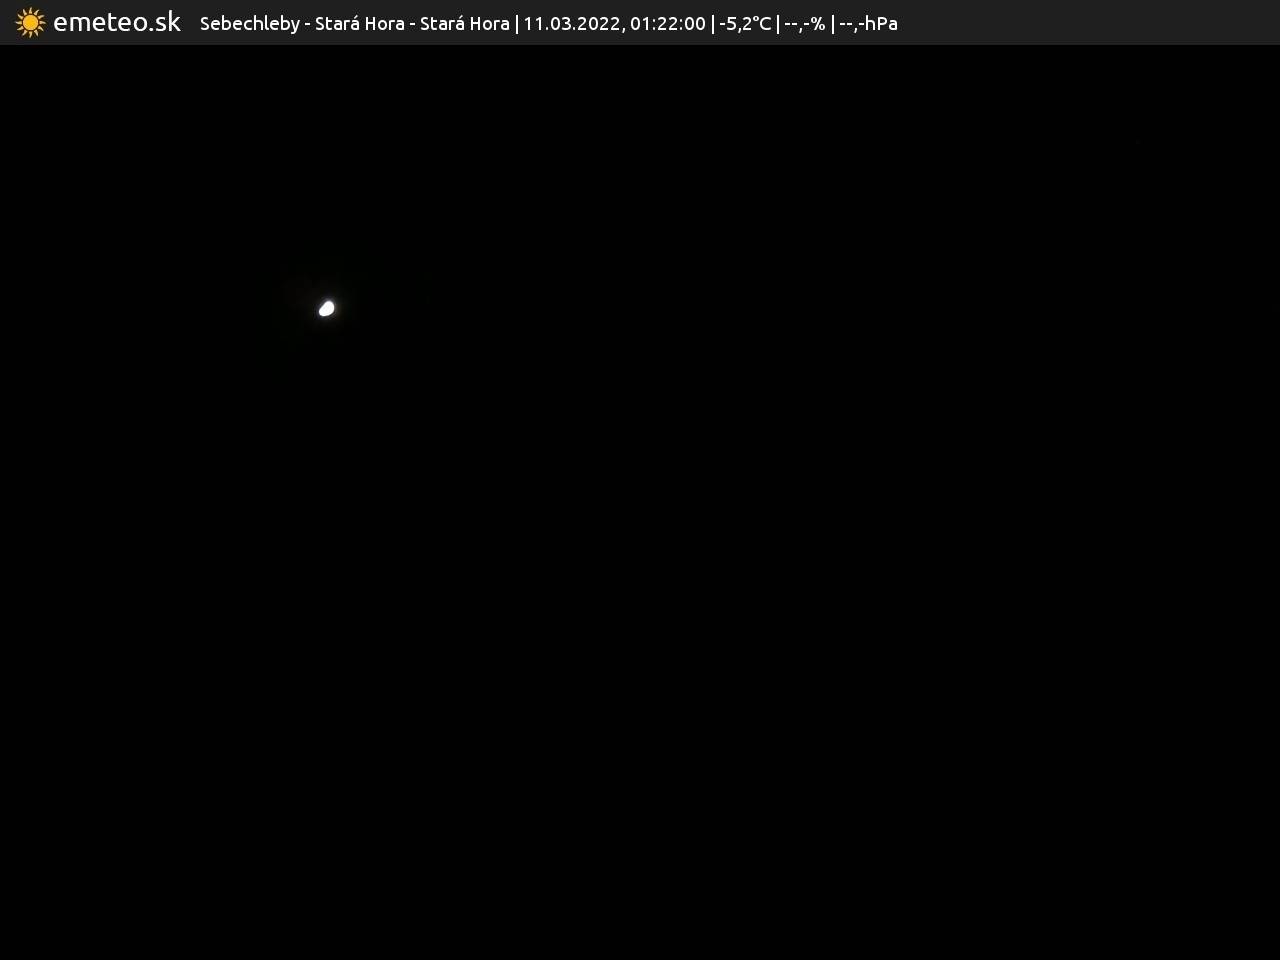This screenshot has width=1280, height=960.
Task: Click the Sebechleby location name
Action: coord(249,23)
